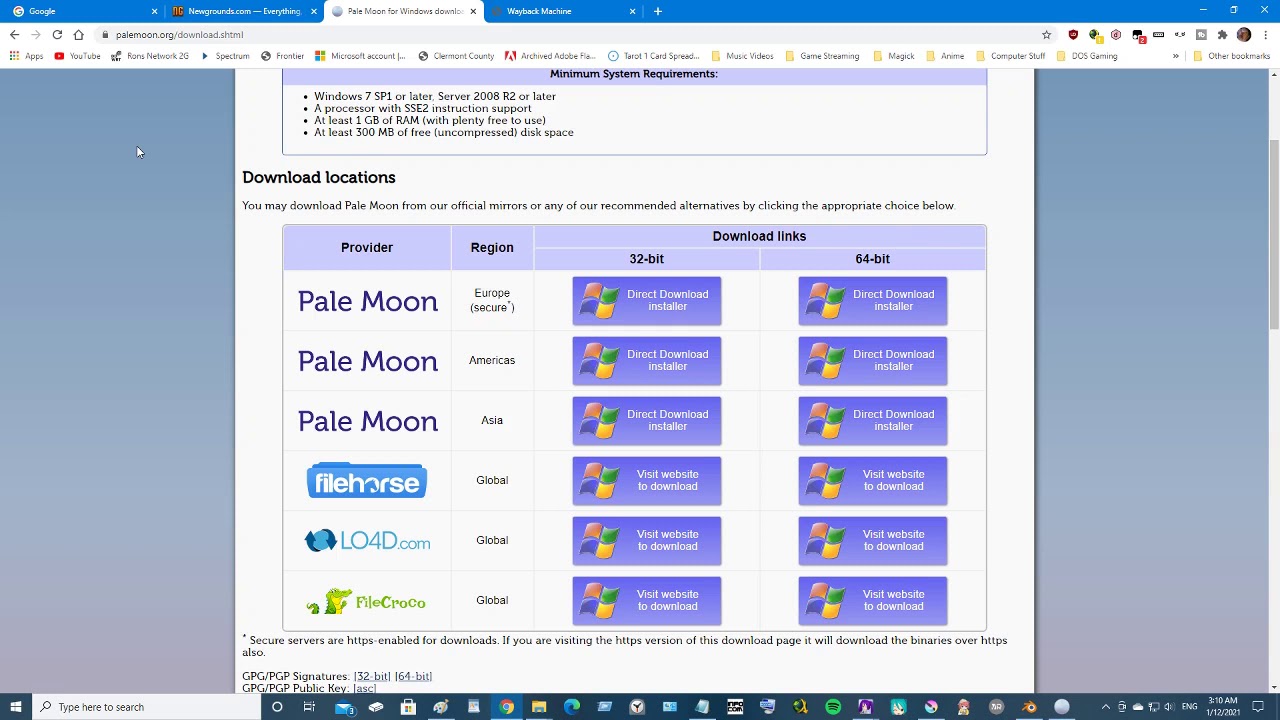Download 64-bit installer from Americas mirror
1280x720 pixels.
coord(873,361)
